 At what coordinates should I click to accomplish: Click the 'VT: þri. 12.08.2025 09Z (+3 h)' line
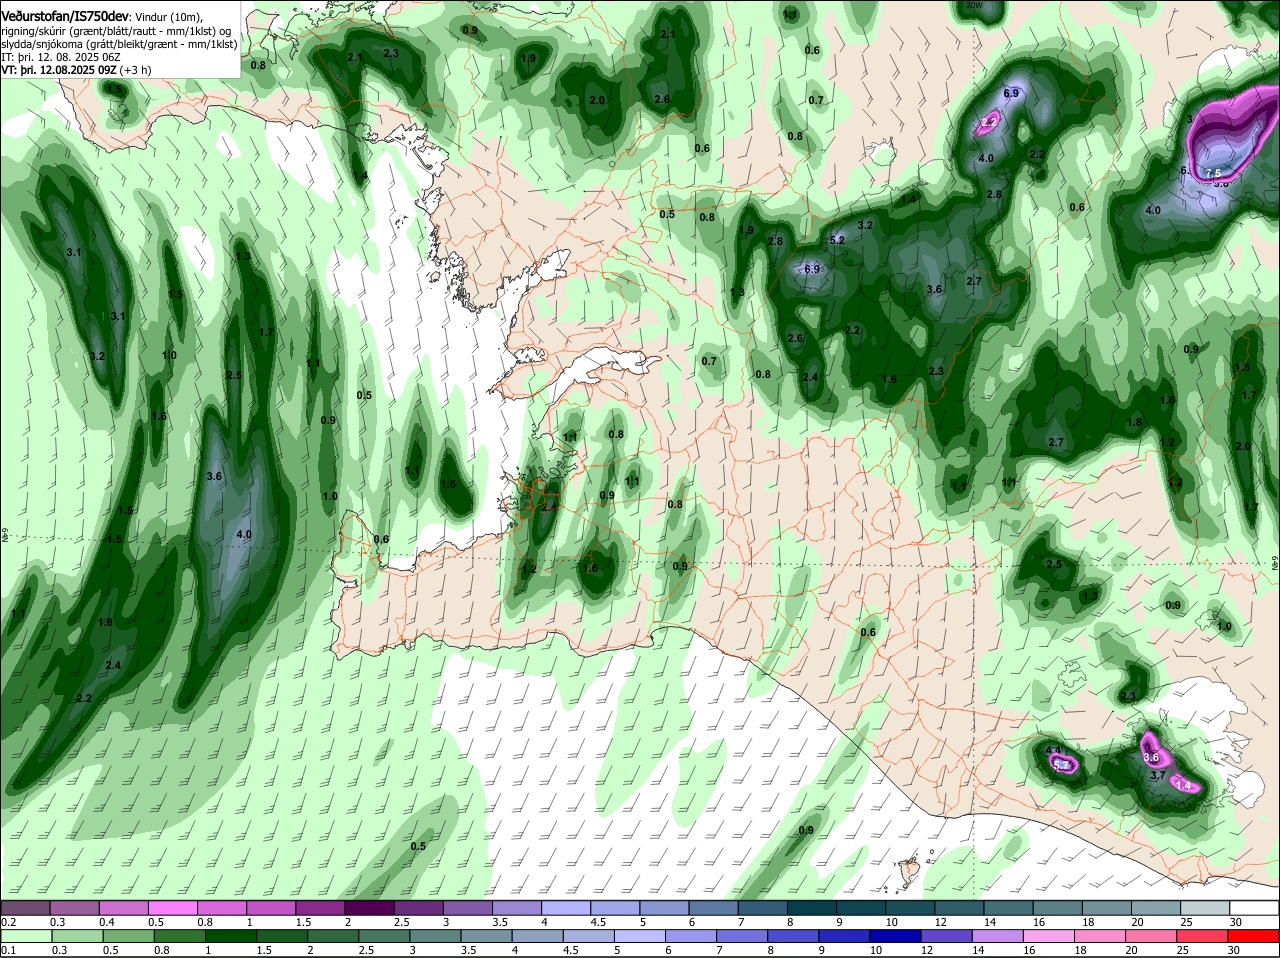point(76,70)
